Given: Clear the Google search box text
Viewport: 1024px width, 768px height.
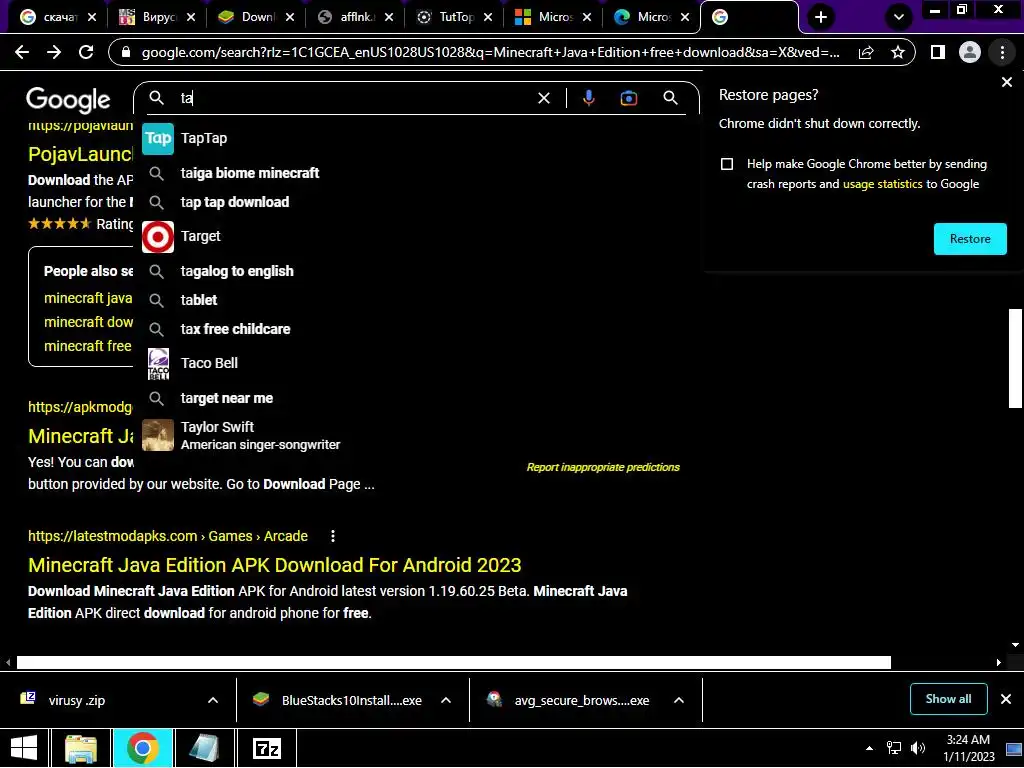Looking at the screenshot, I should click(x=543, y=98).
